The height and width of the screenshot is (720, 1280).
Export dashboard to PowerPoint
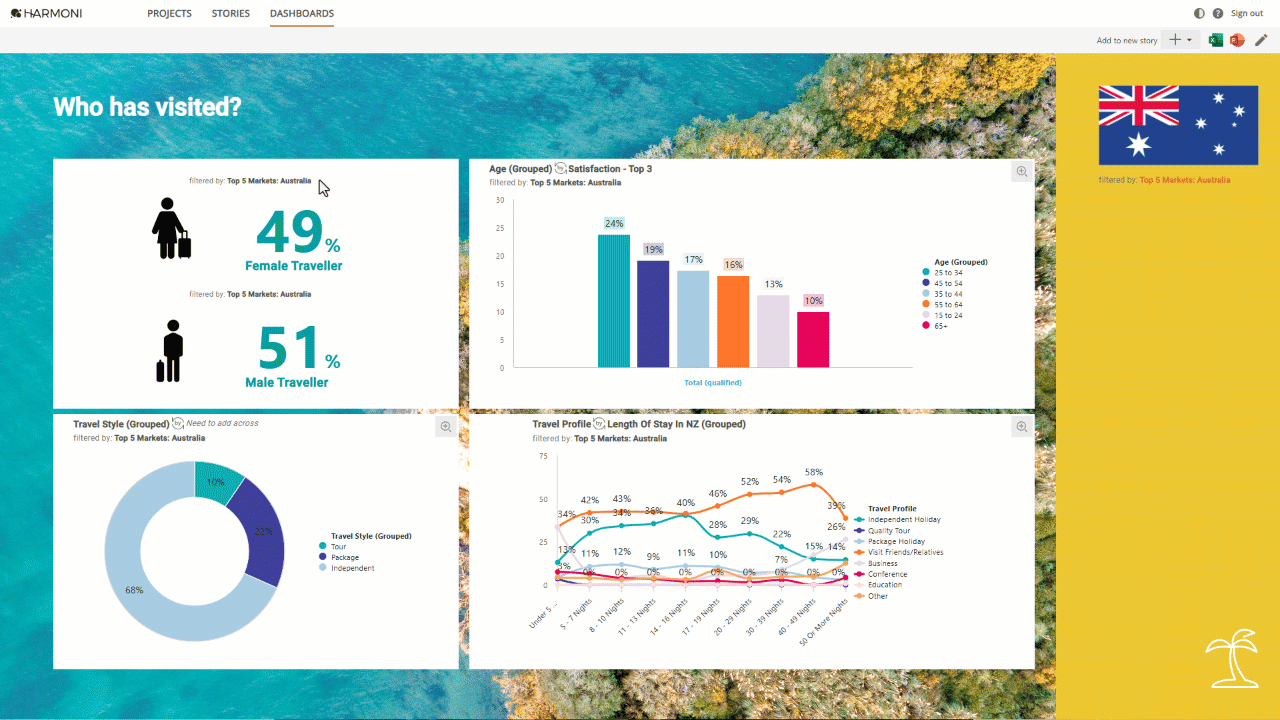pyautogui.click(x=1237, y=40)
